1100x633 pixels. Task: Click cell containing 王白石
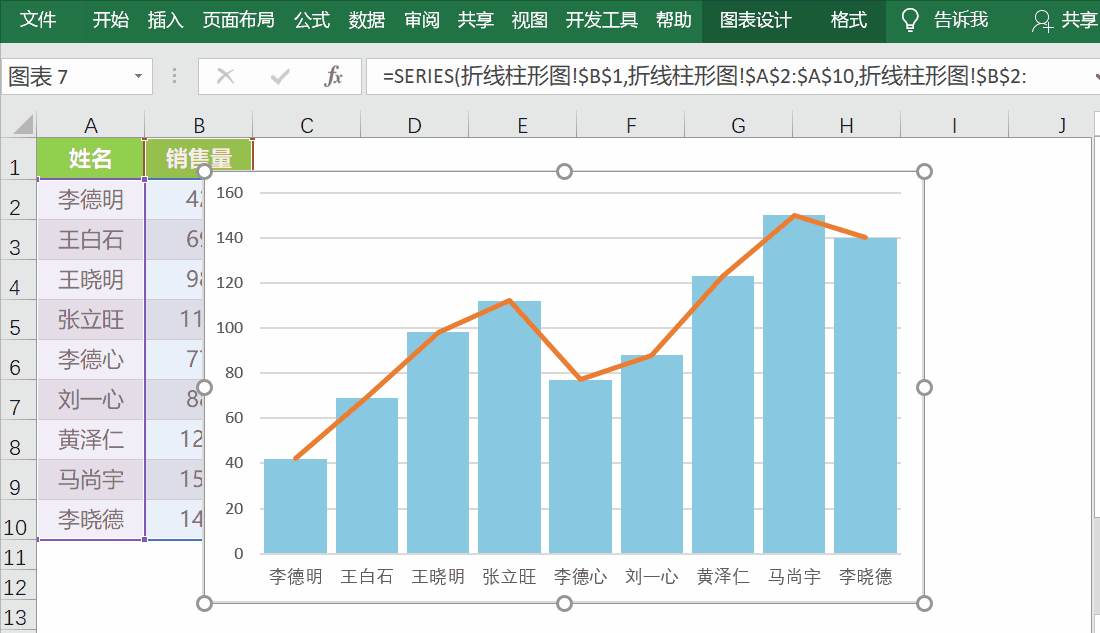[x=90, y=239]
